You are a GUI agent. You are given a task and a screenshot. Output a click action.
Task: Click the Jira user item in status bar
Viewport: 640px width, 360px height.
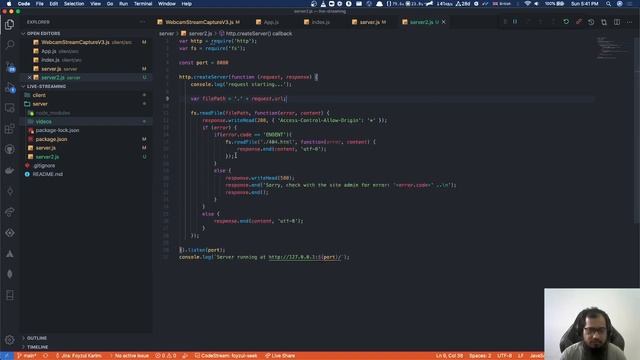click(x=79, y=356)
